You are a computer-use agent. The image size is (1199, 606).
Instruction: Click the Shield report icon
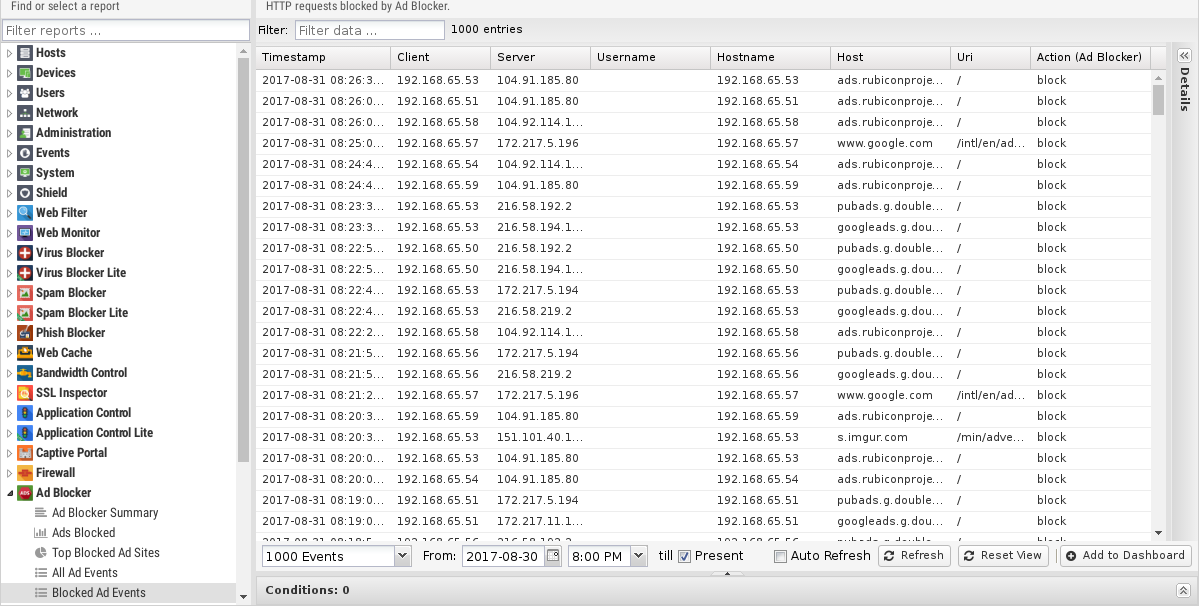click(x=25, y=193)
